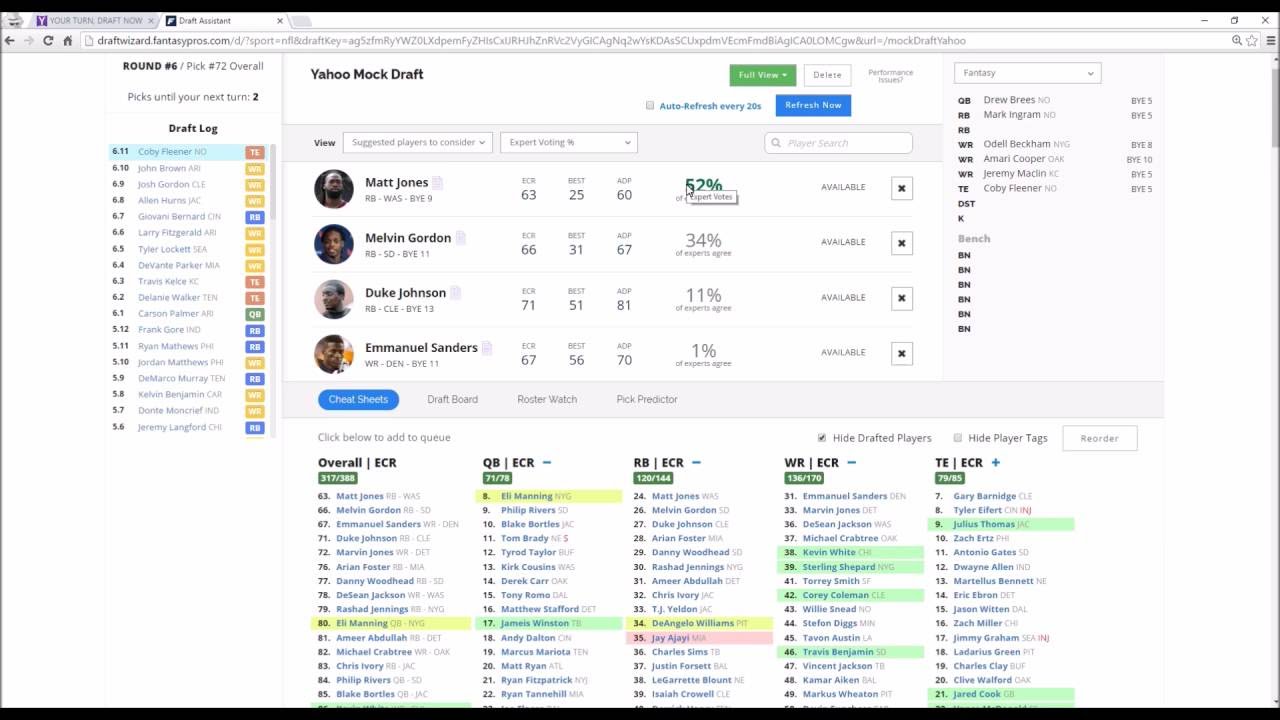Image resolution: width=1280 pixels, height=720 pixels.
Task: Click the Player Search input field
Action: pos(838,143)
